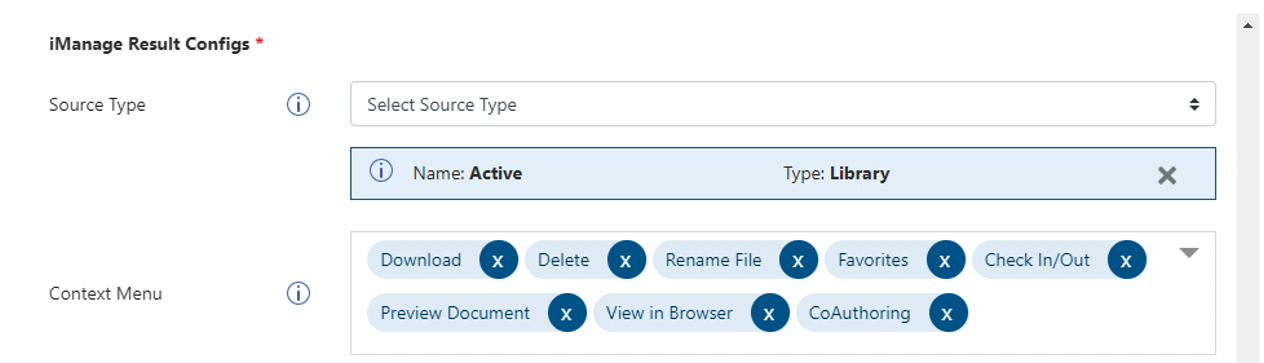Viewport: 1264px width, 363px height.
Task: Click the scrollbar up arrow
Action: [x=1248, y=25]
